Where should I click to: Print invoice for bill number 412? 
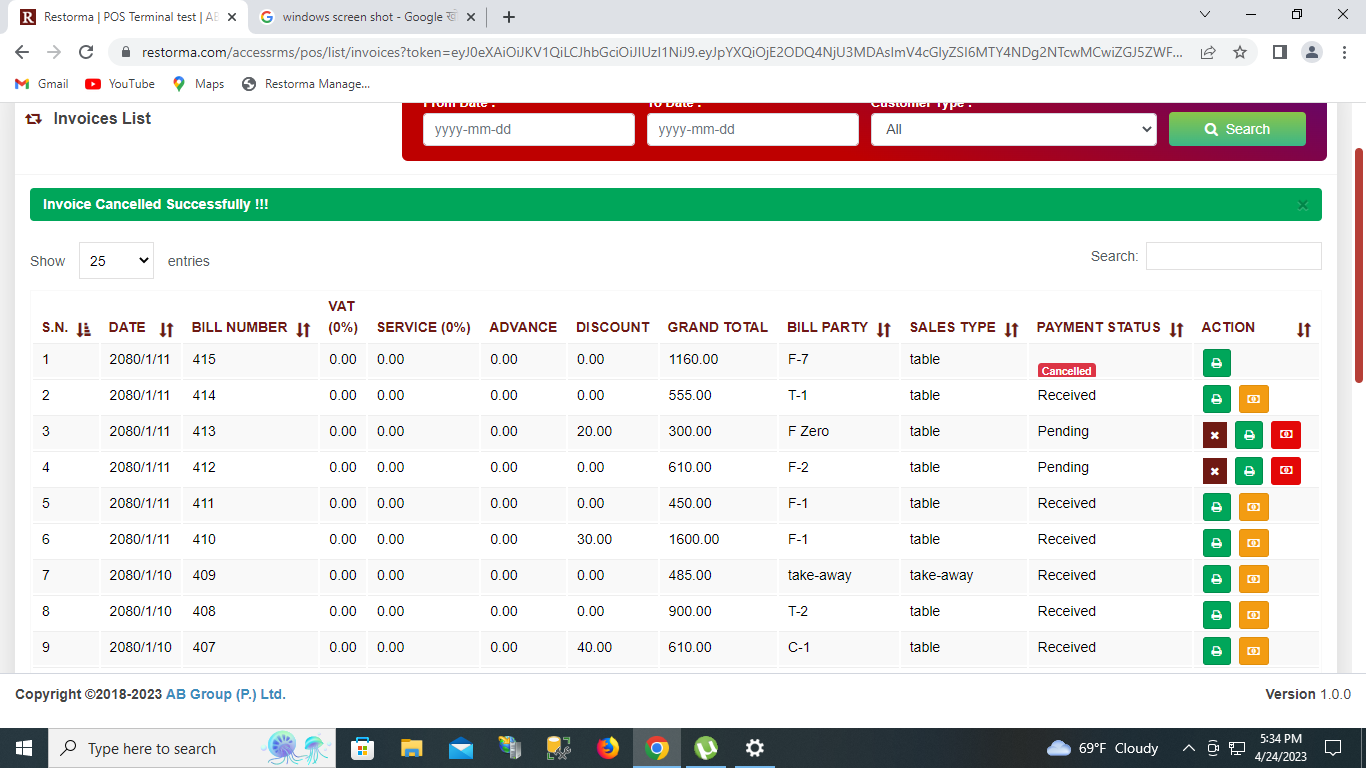tap(1249, 471)
